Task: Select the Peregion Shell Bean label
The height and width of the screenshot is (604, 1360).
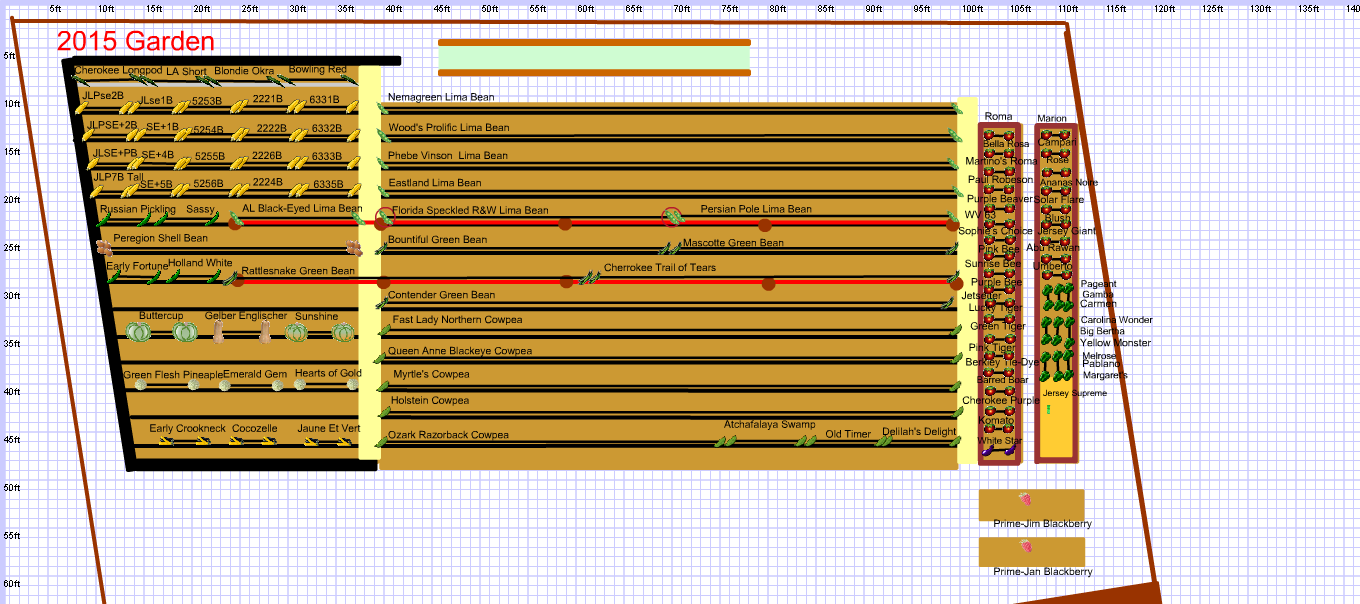Action: click(x=160, y=238)
